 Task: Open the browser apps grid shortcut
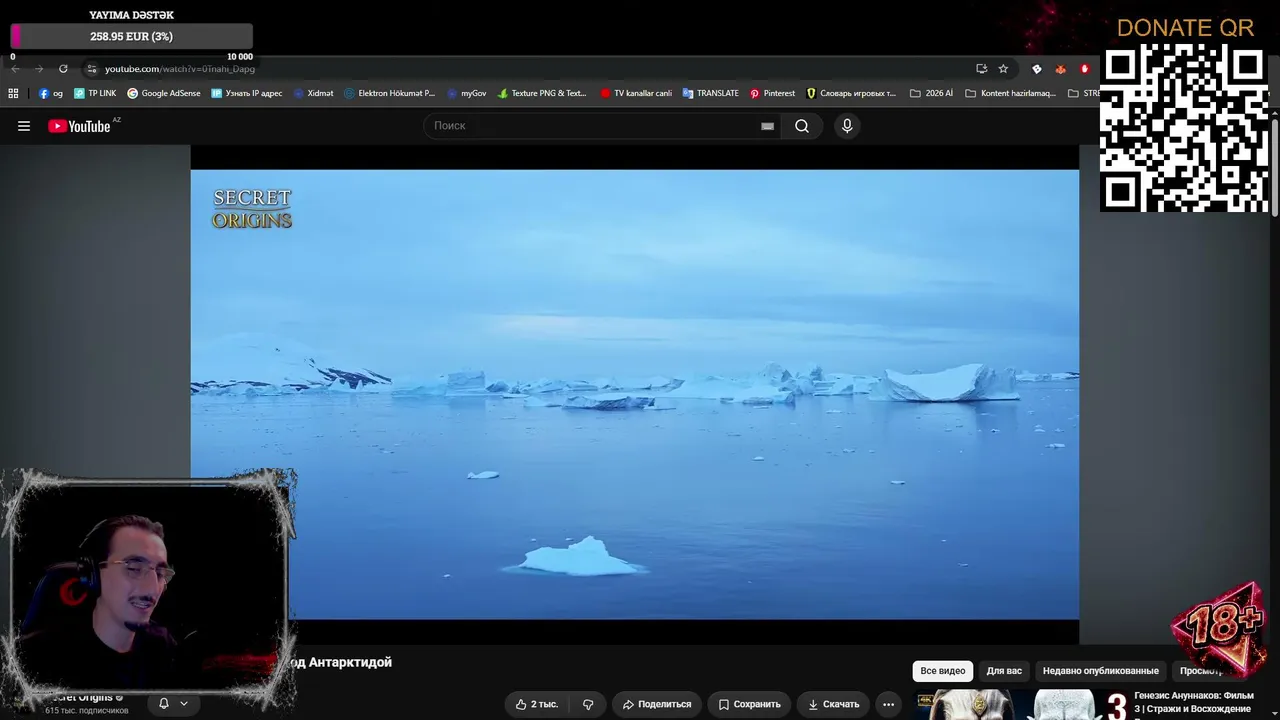(13, 93)
